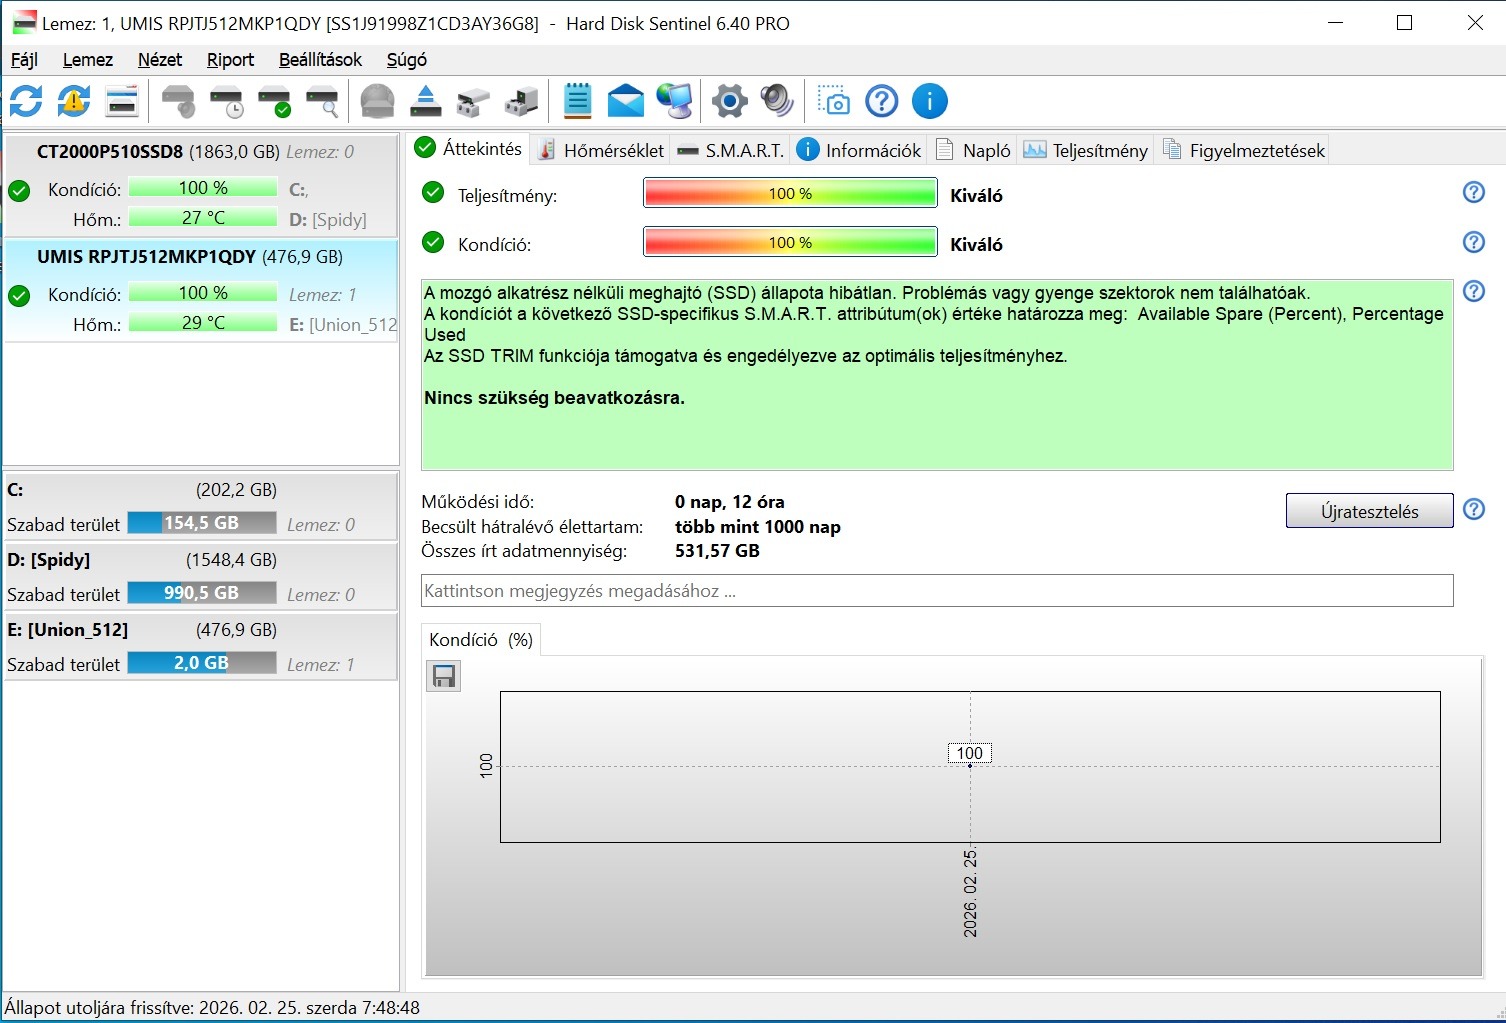Click the help icon beside Teljesítmény row
Screen dimensions: 1506x1023
(1474, 192)
